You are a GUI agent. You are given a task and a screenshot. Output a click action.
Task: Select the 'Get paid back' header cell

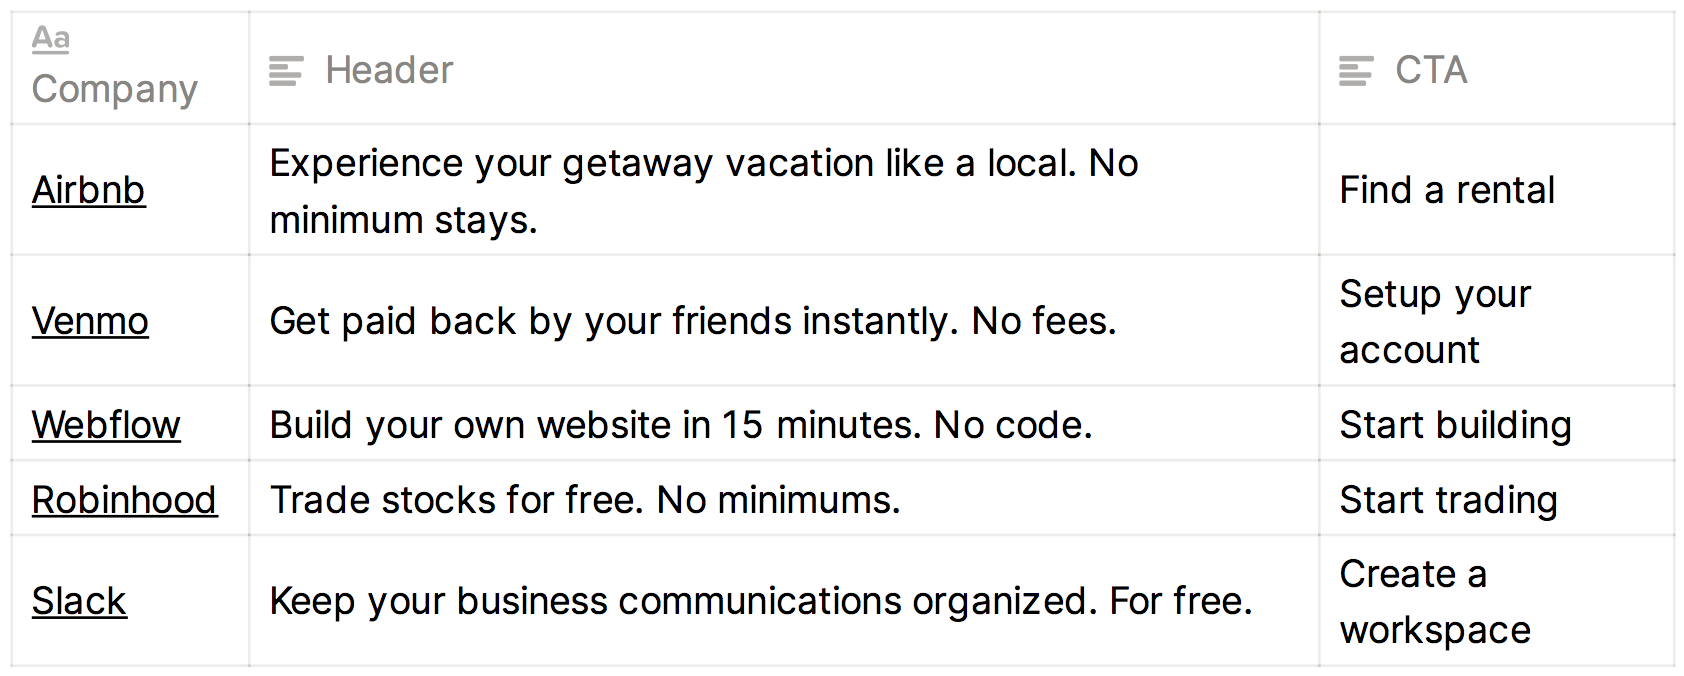(784, 321)
